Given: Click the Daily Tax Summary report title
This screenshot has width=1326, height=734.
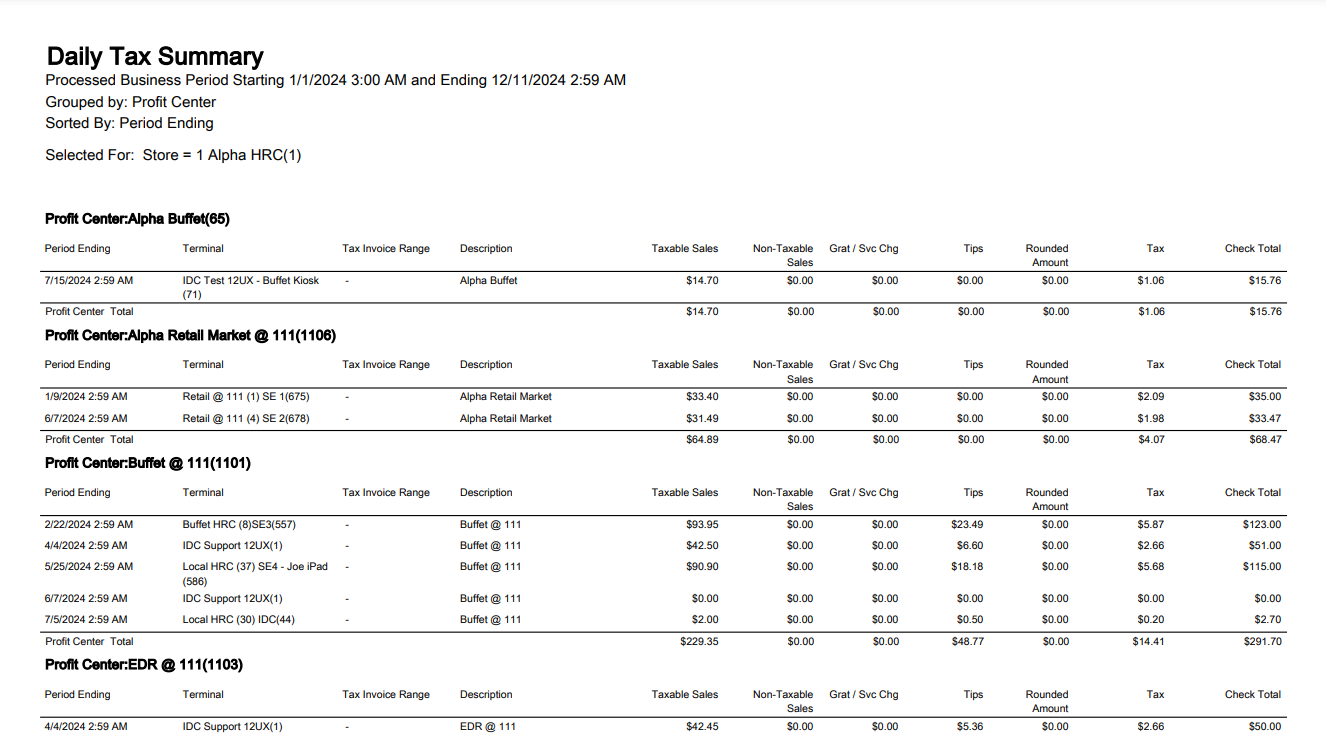Looking at the screenshot, I should tap(155, 56).
